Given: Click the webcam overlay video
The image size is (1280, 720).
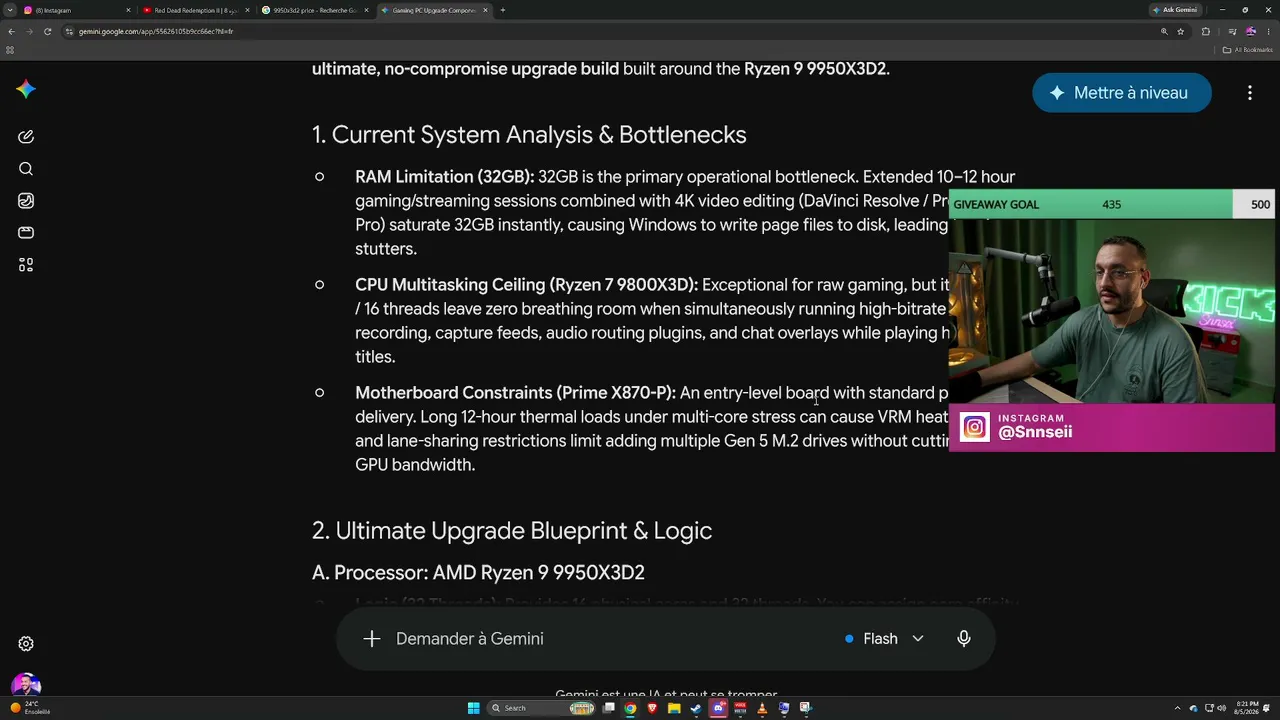Looking at the screenshot, I should [x=1111, y=311].
